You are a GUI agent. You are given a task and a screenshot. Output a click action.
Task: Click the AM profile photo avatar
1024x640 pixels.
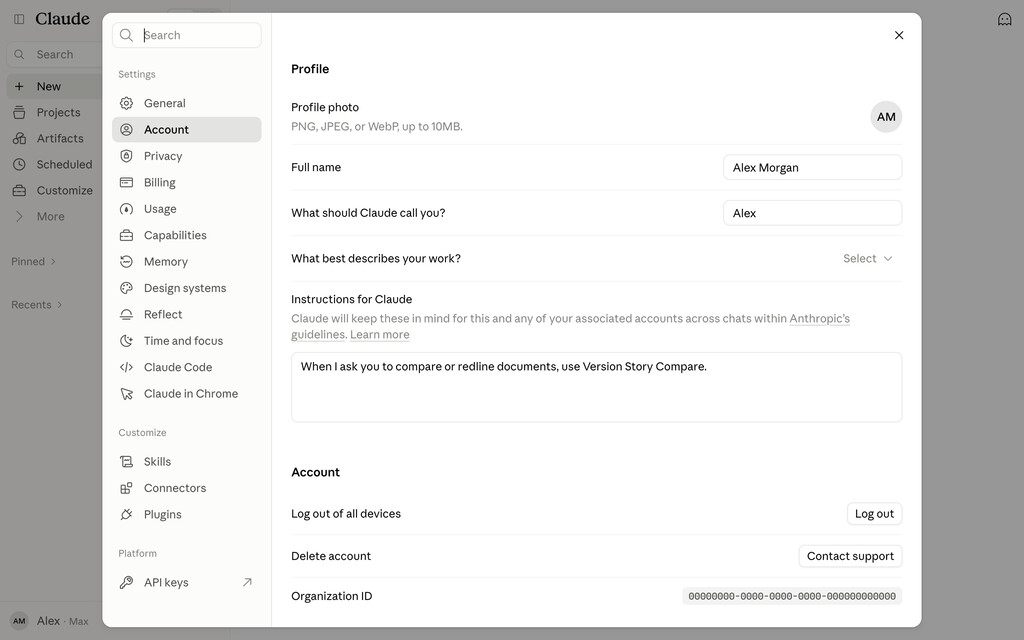click(886, 117)
